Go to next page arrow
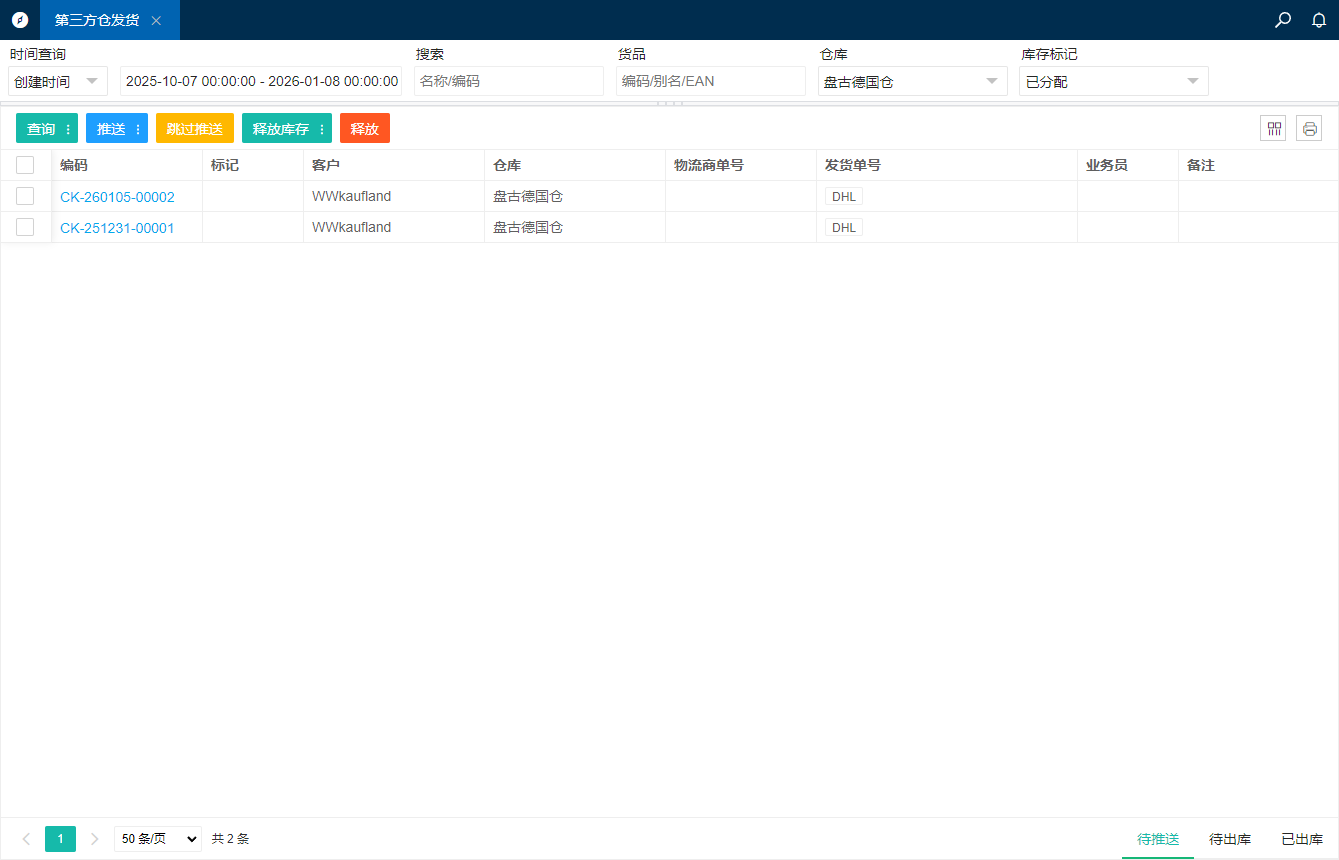 pos(95,839)
